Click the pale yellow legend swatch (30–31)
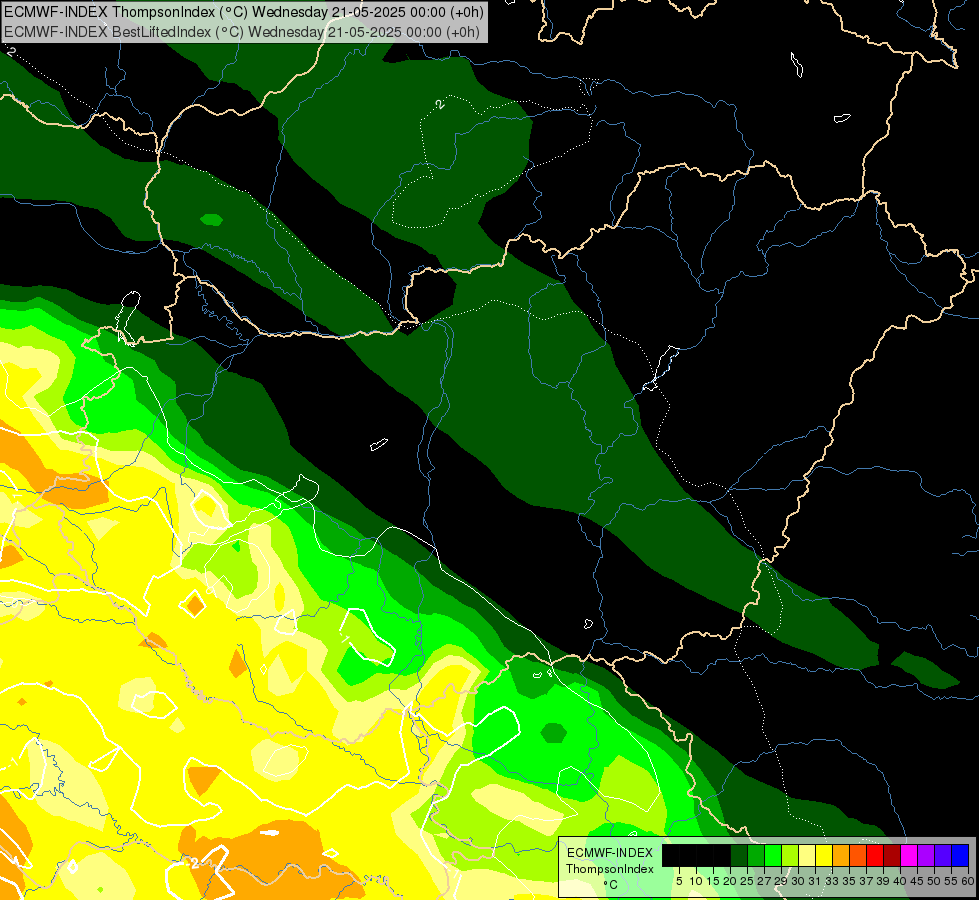Viewport: 979px width, 900px height. coord(807,856)
